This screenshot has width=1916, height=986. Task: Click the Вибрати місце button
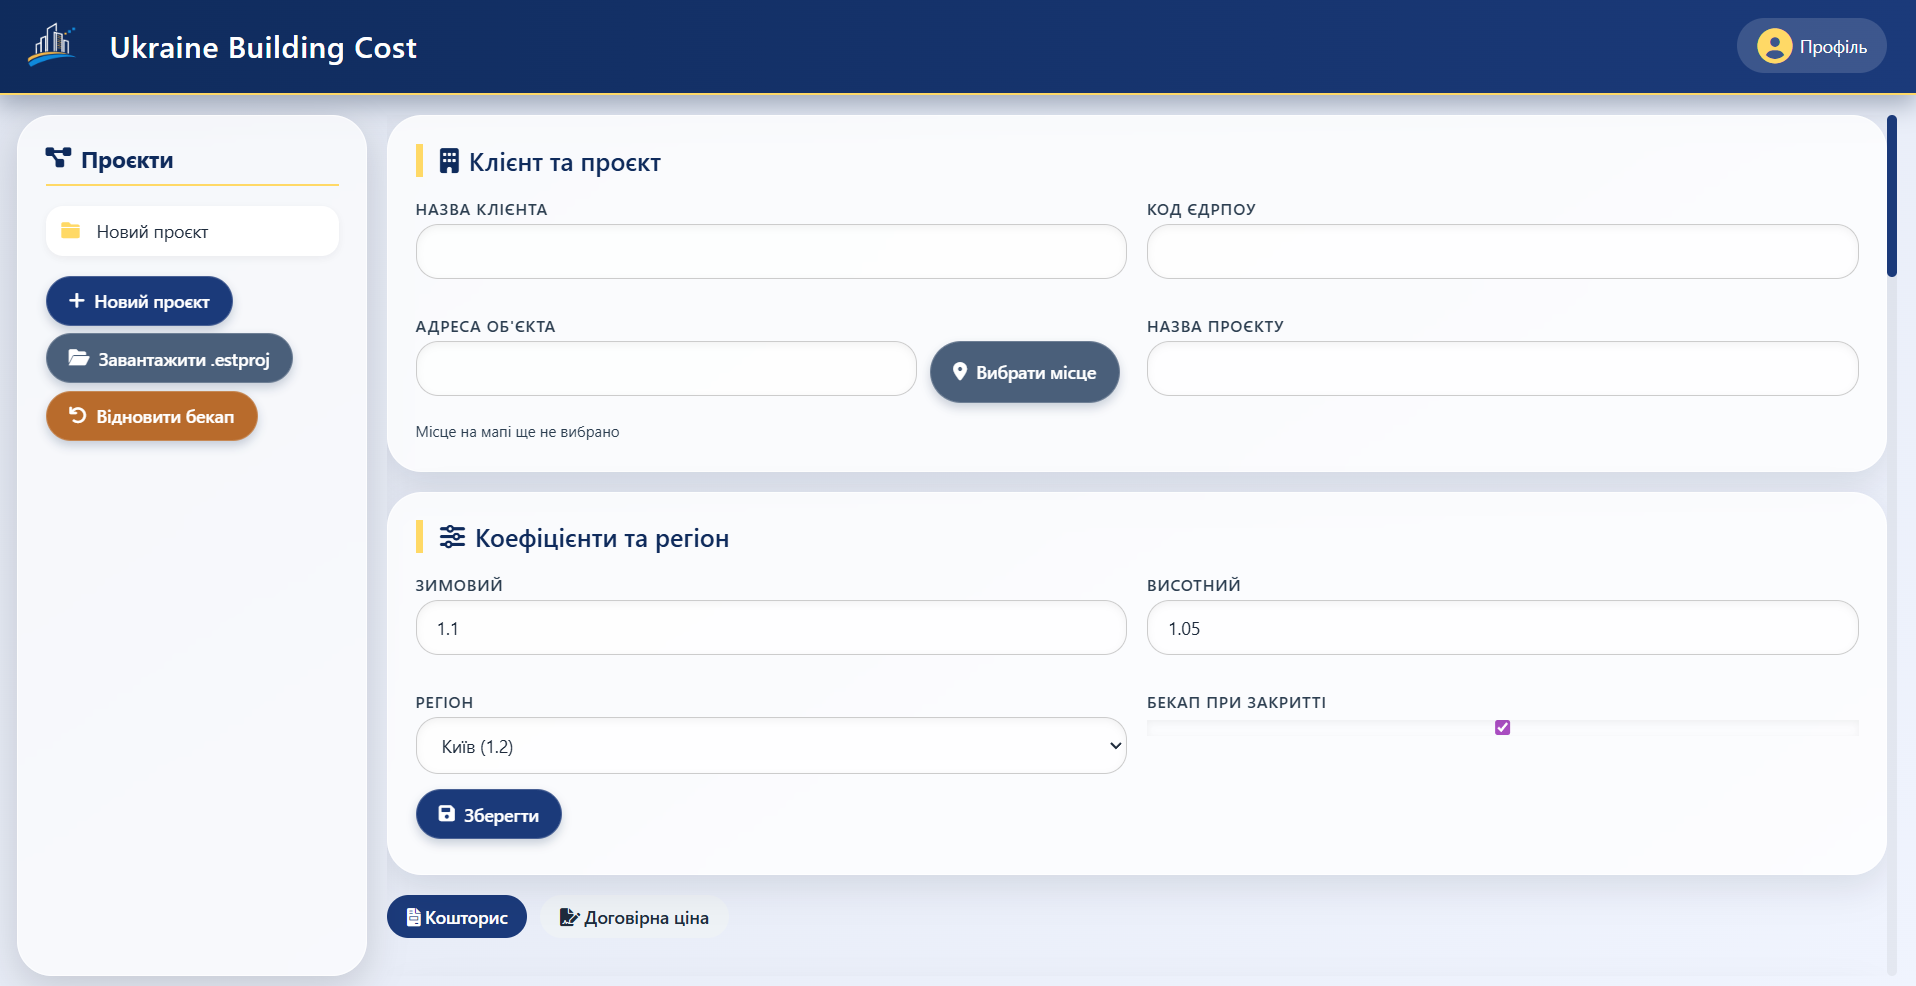(x=1024, y=372)
